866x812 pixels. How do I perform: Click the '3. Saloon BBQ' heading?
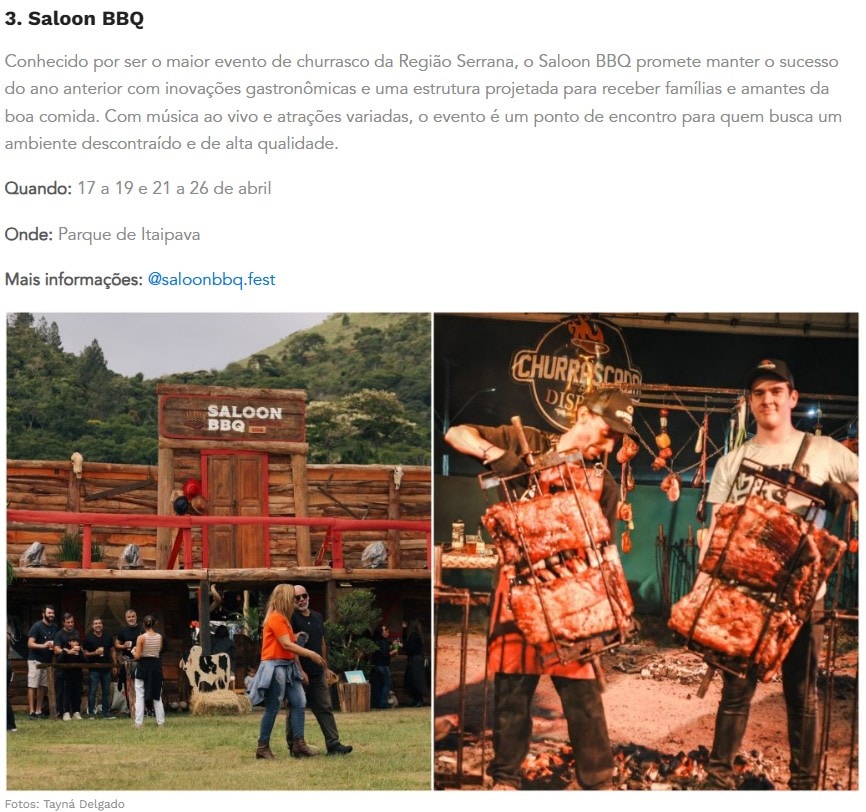[x=74, y=19]
